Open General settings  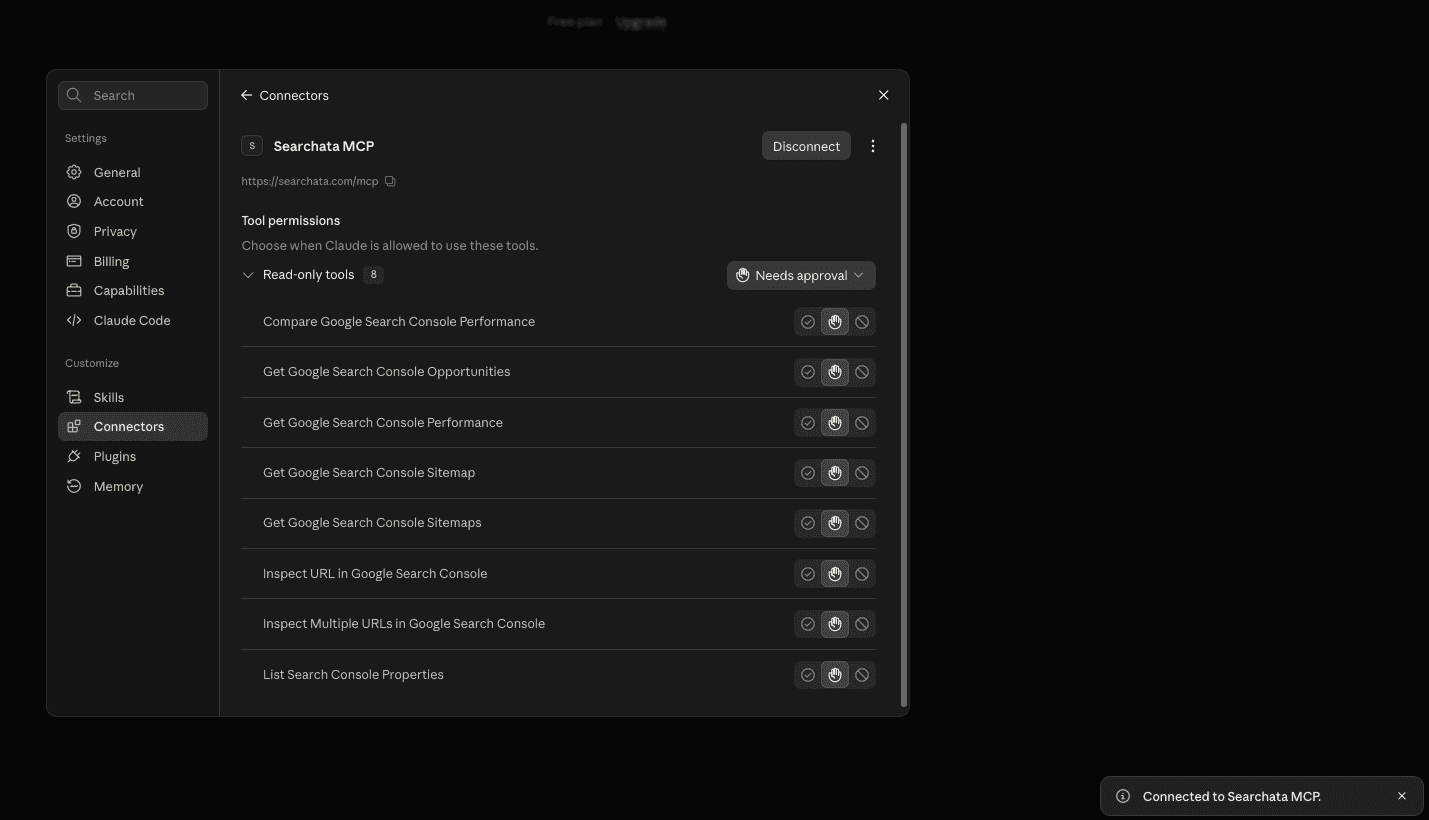(x=133, y=172)
